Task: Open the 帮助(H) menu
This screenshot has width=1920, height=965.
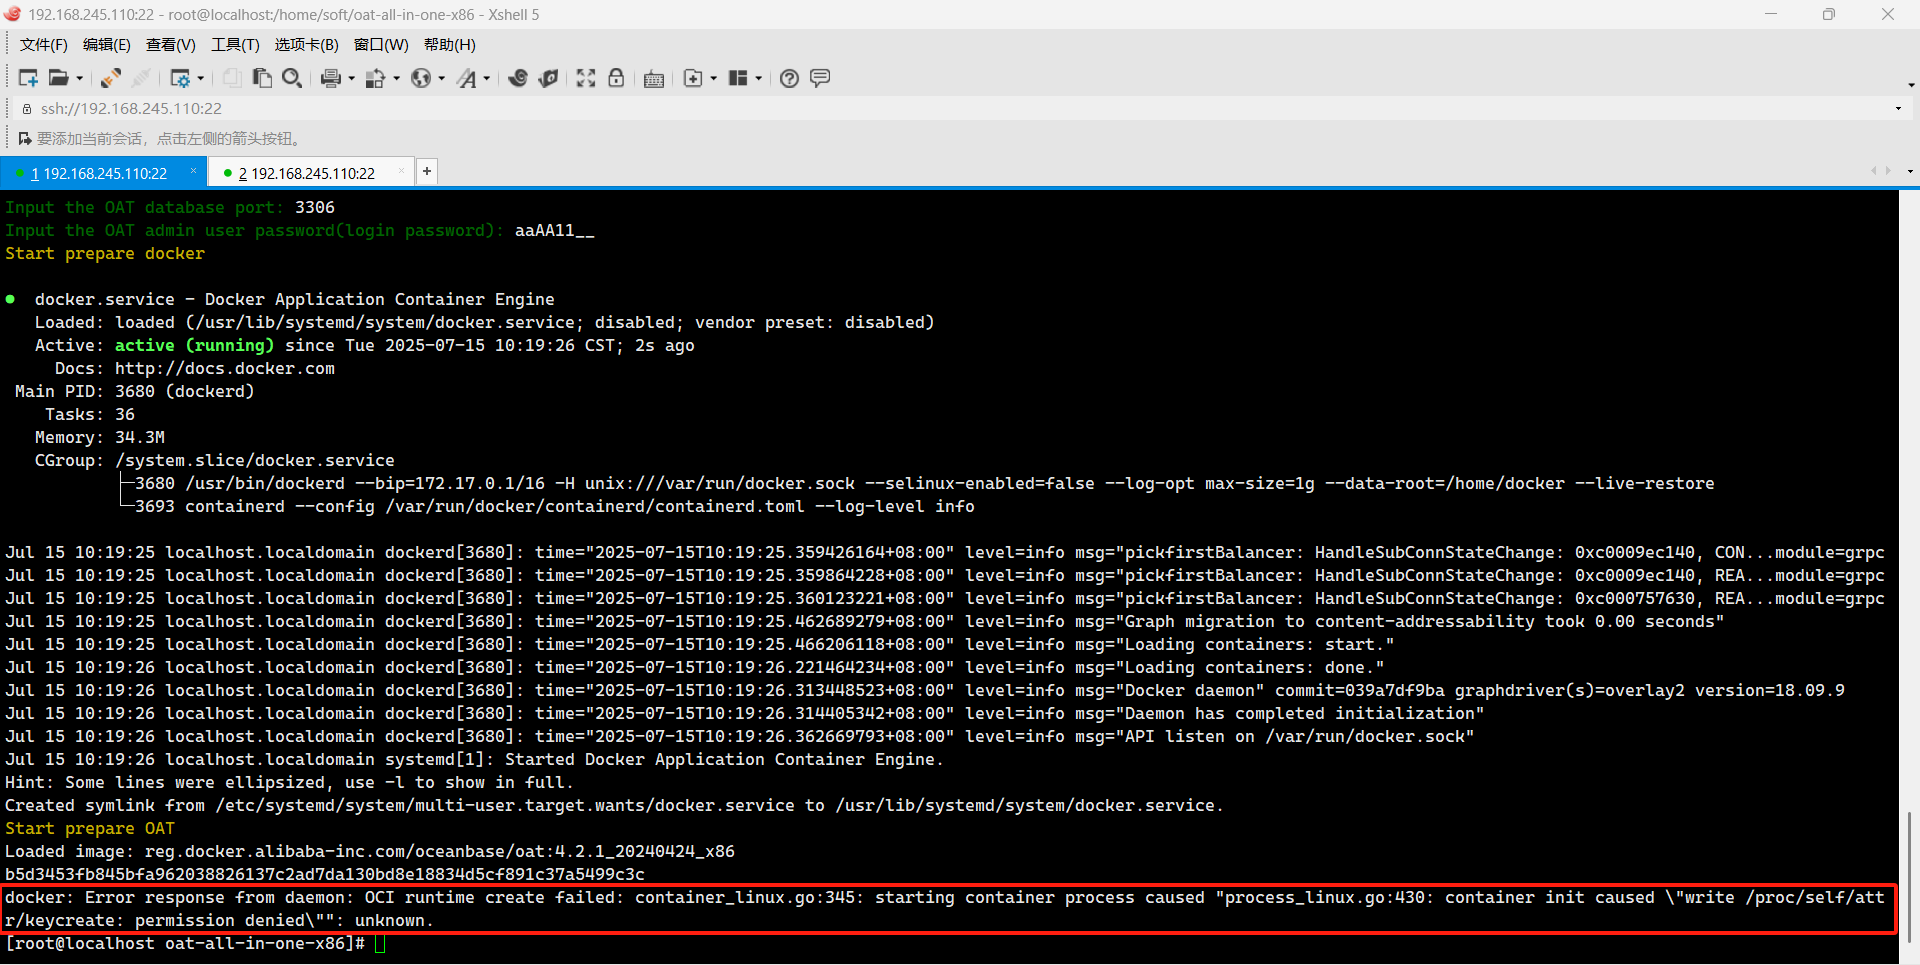Action: click(x=450, y=45)
